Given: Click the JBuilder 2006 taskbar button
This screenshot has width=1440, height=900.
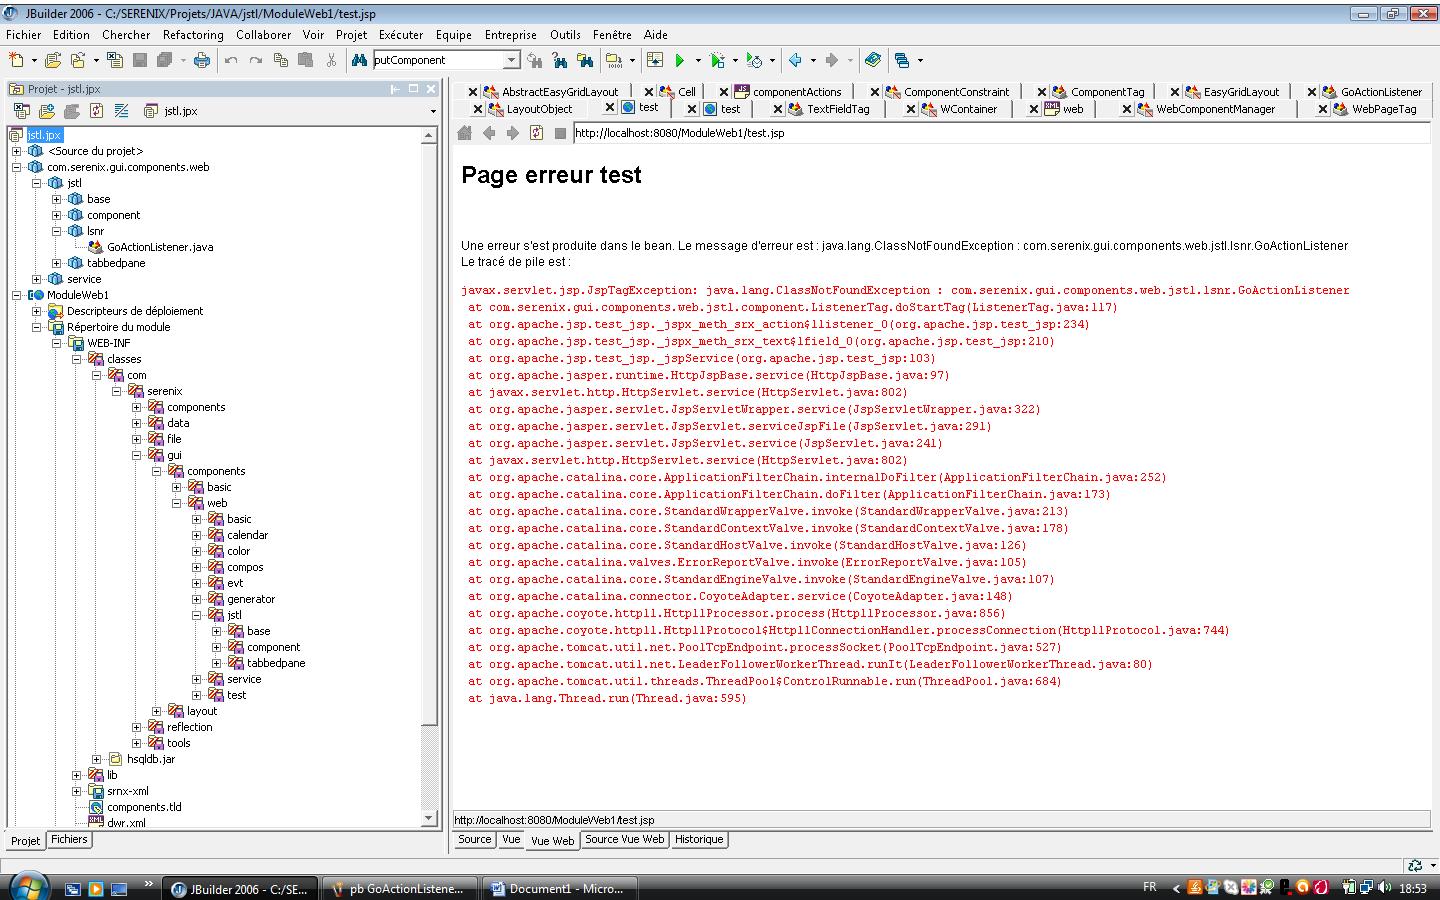Looking at the screenshot, I should [240, 888].
